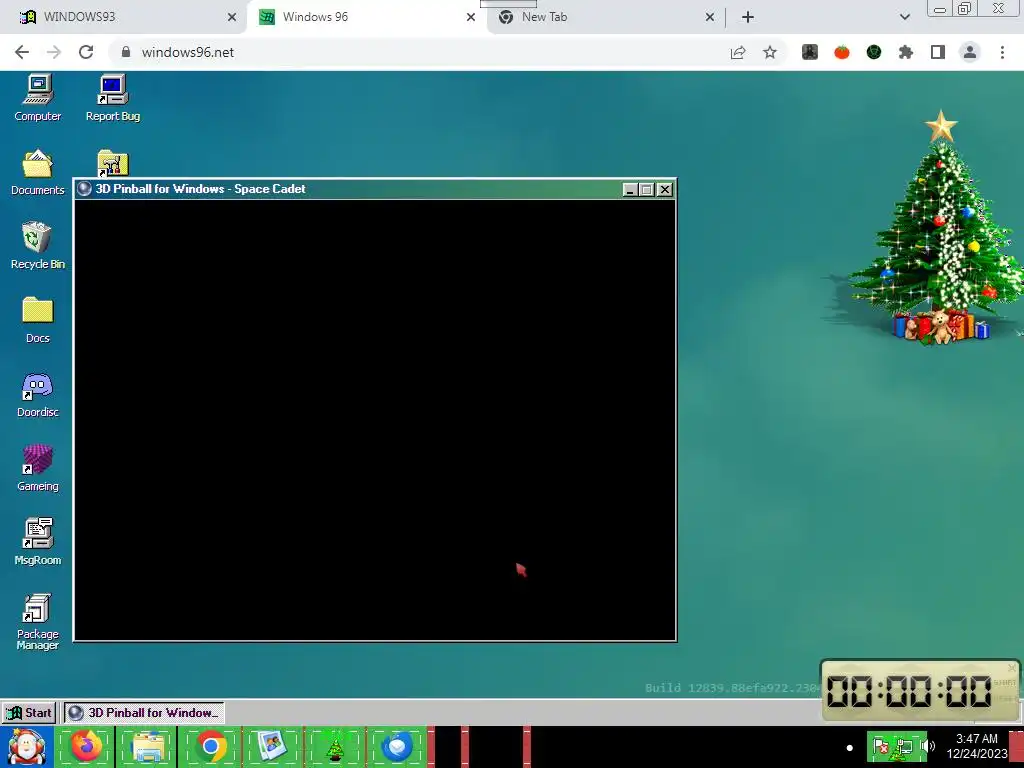Open the clock showing 3:47 AM
The width and height of the screenshot is (1024, 768).
976,746
